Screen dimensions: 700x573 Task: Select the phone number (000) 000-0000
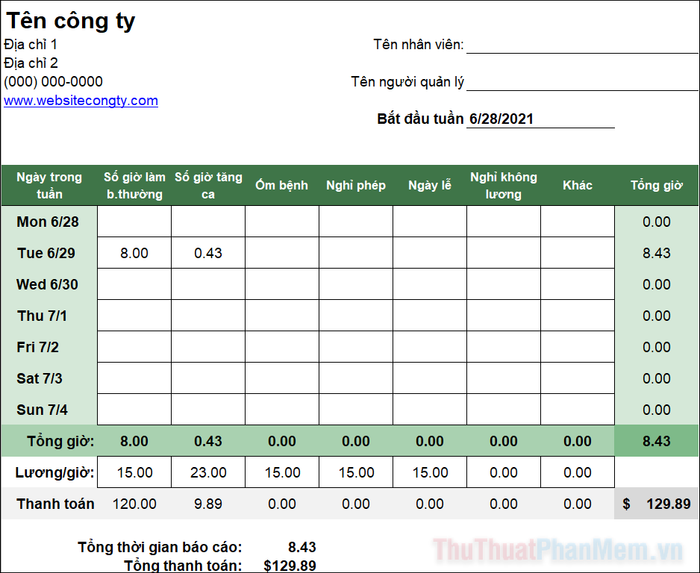(53, 82)
